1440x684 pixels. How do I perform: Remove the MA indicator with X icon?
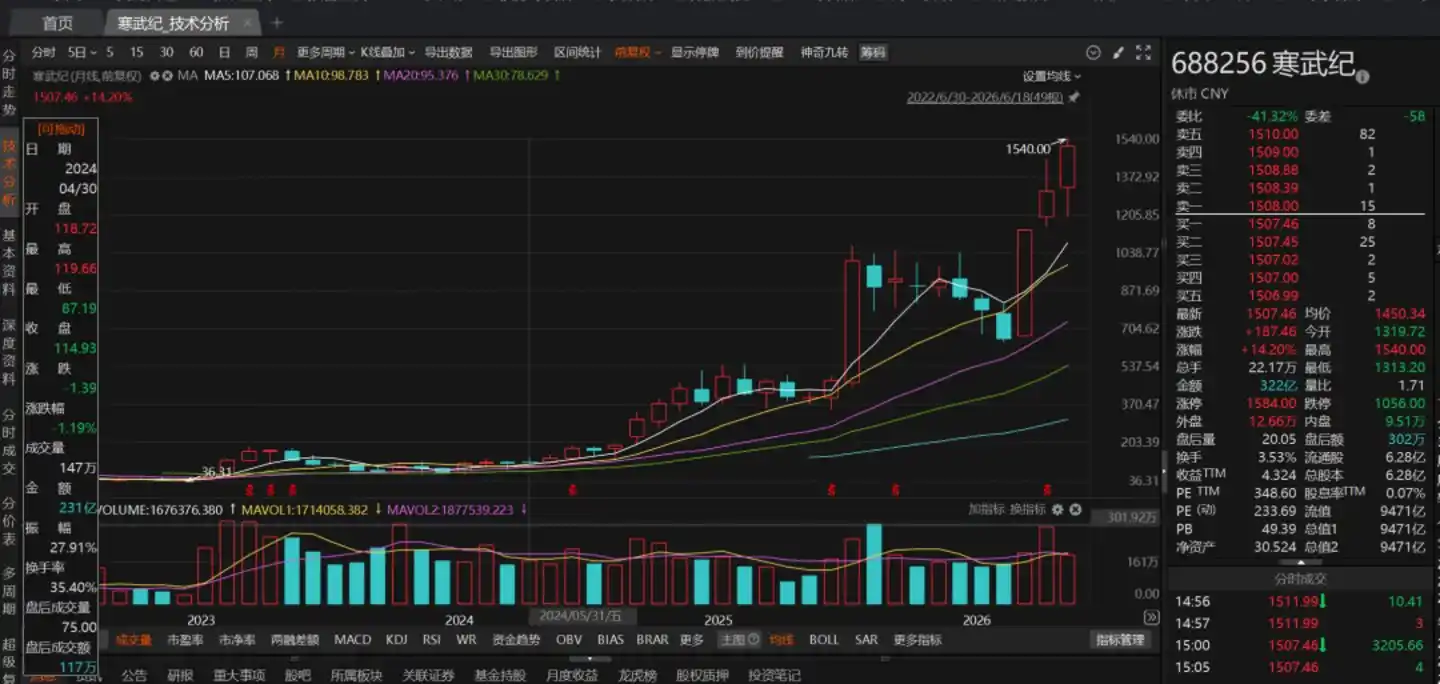[168, 75]
